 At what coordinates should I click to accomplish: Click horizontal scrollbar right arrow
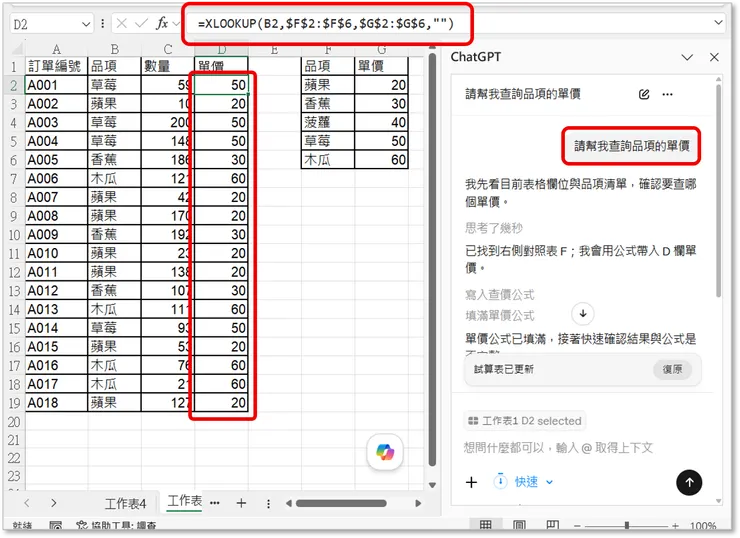point(418,504)
